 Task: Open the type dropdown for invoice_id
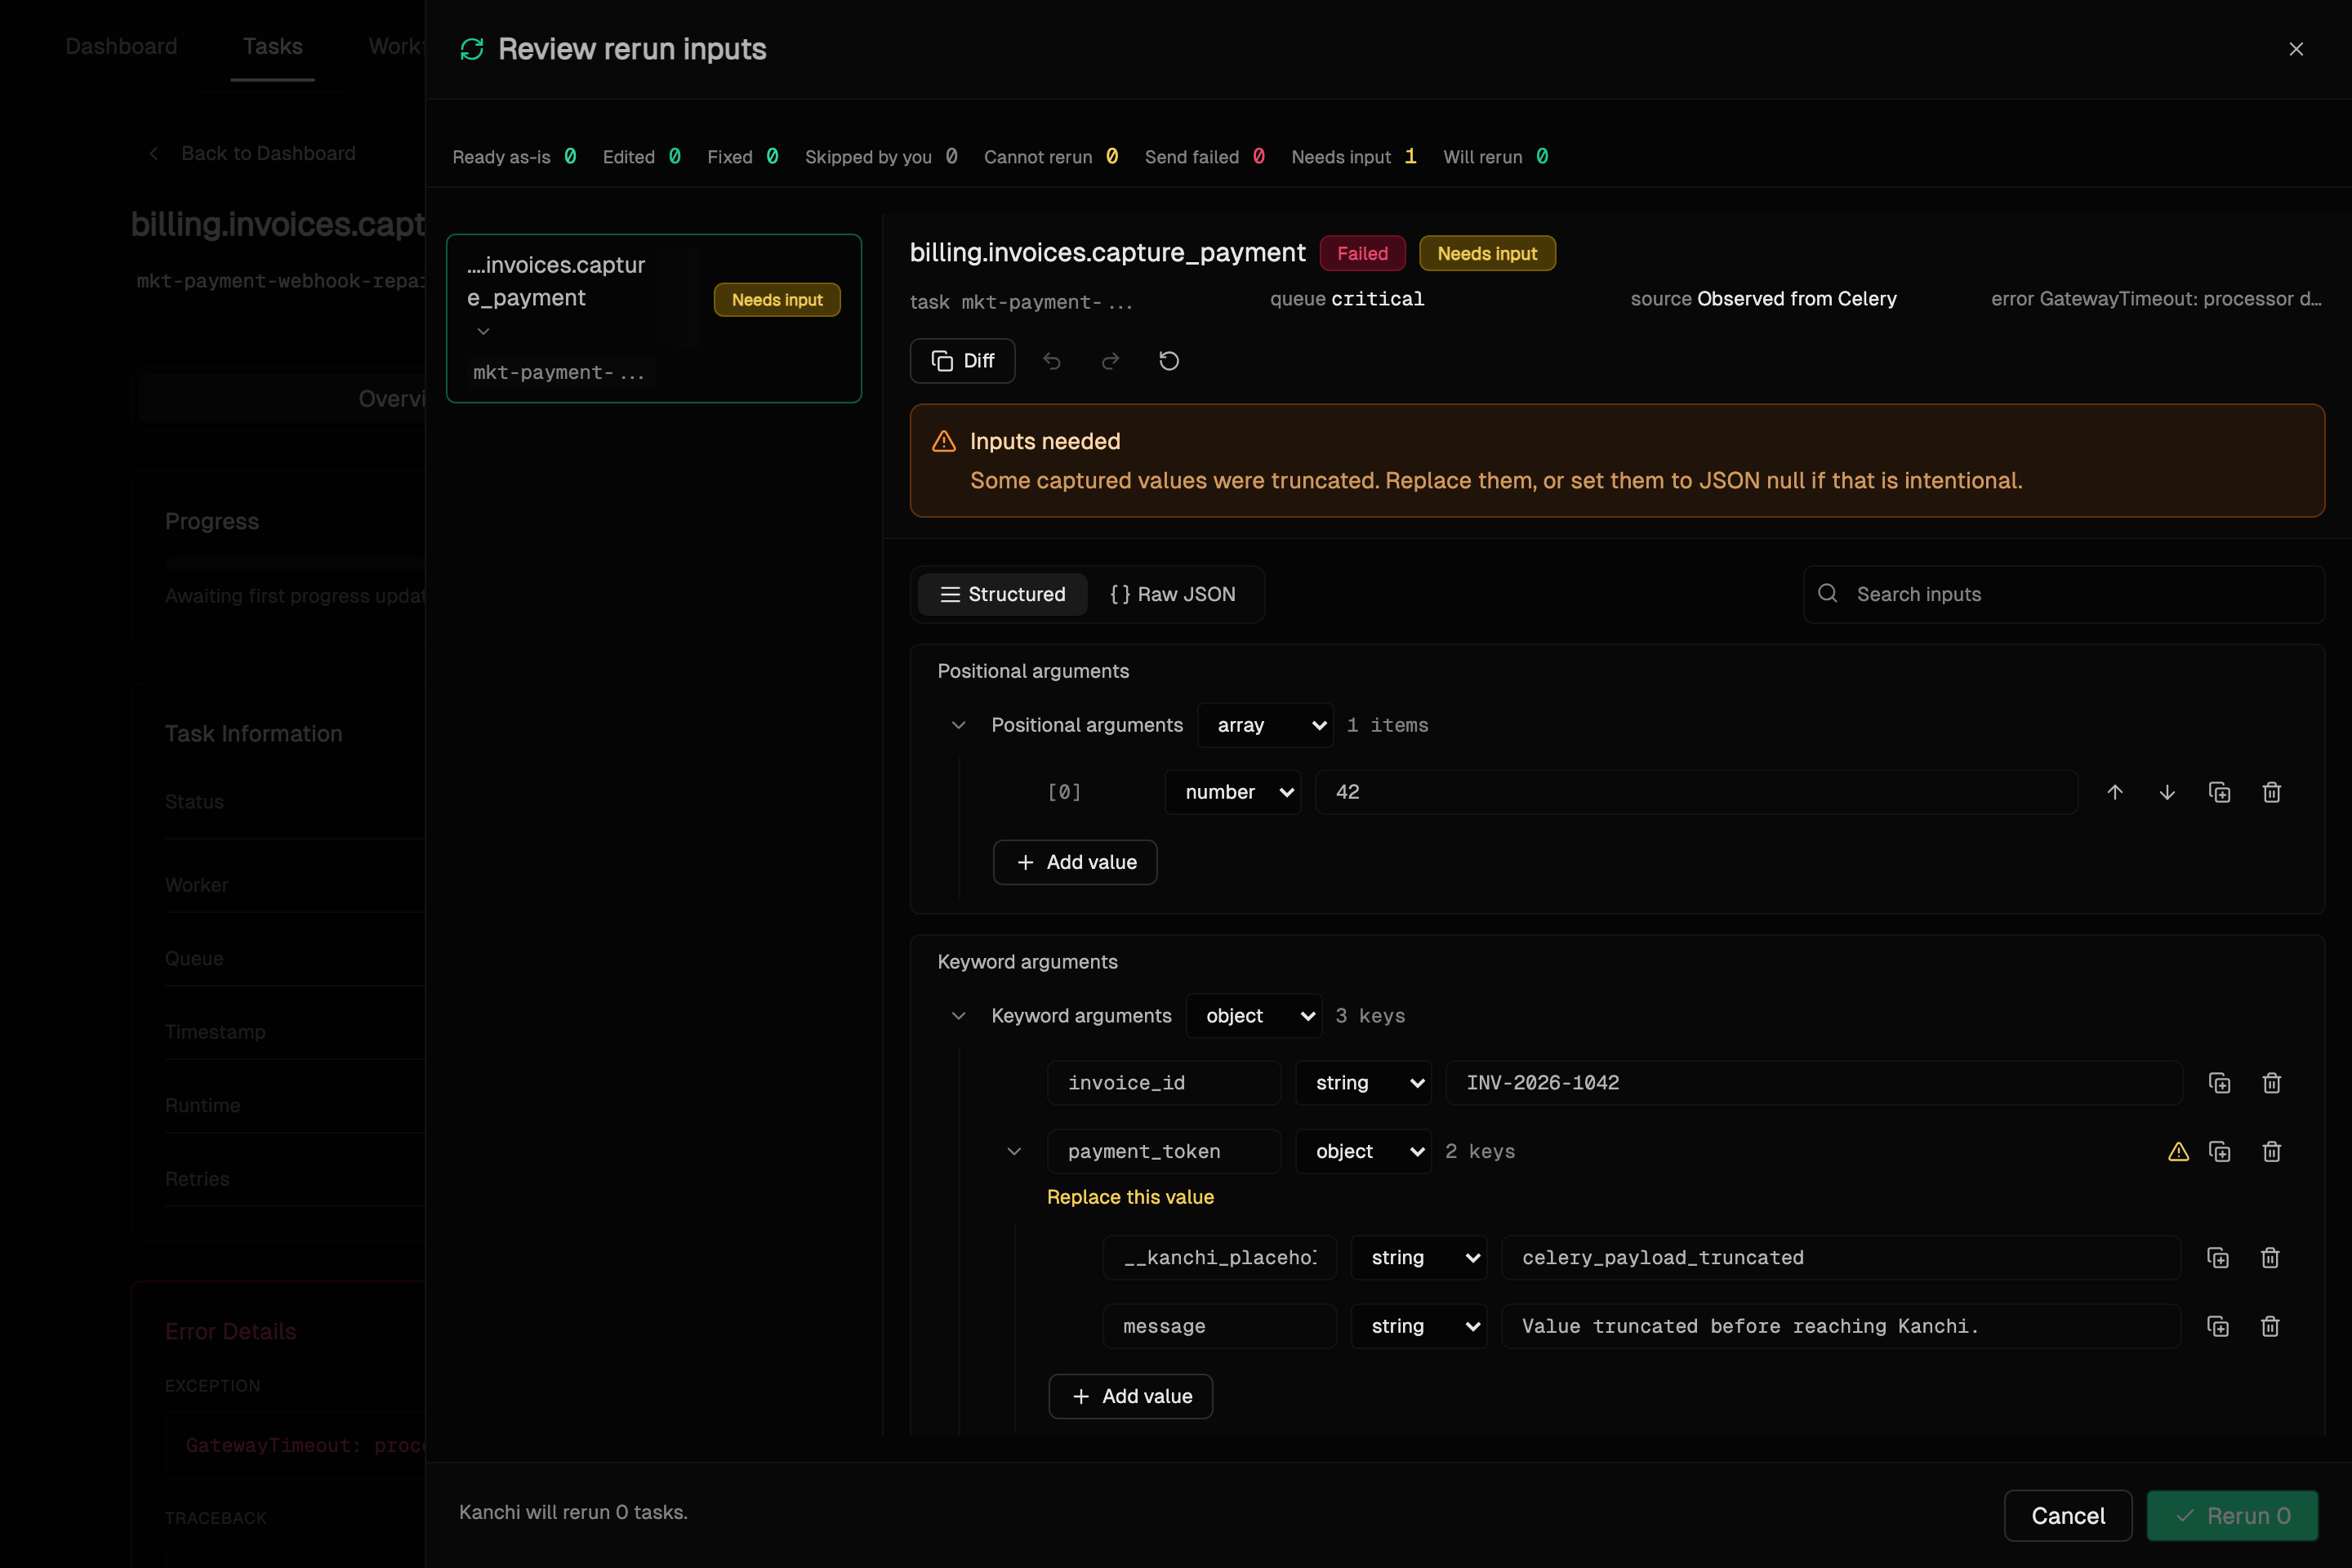[x=1364, y=1083]
